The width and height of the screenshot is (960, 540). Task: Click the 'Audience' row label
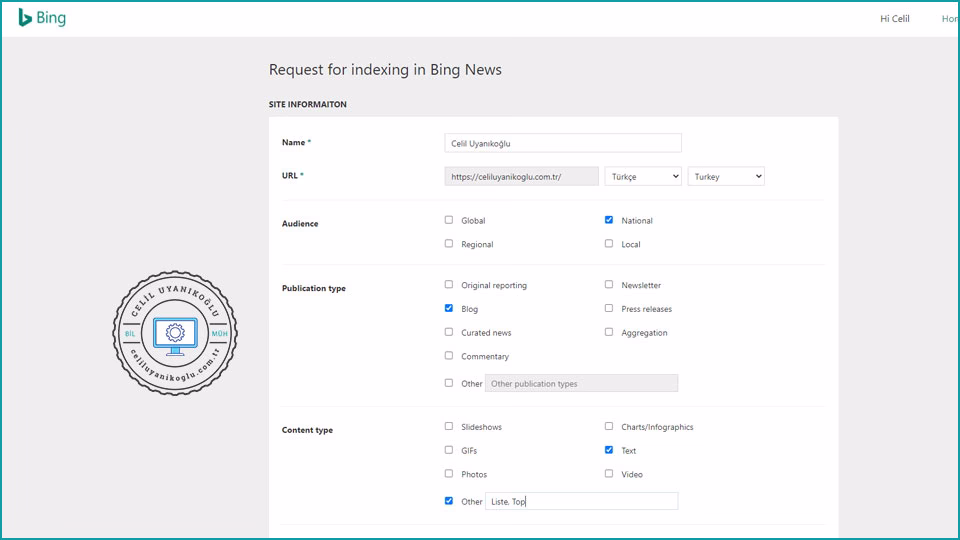tap(300, 223)
